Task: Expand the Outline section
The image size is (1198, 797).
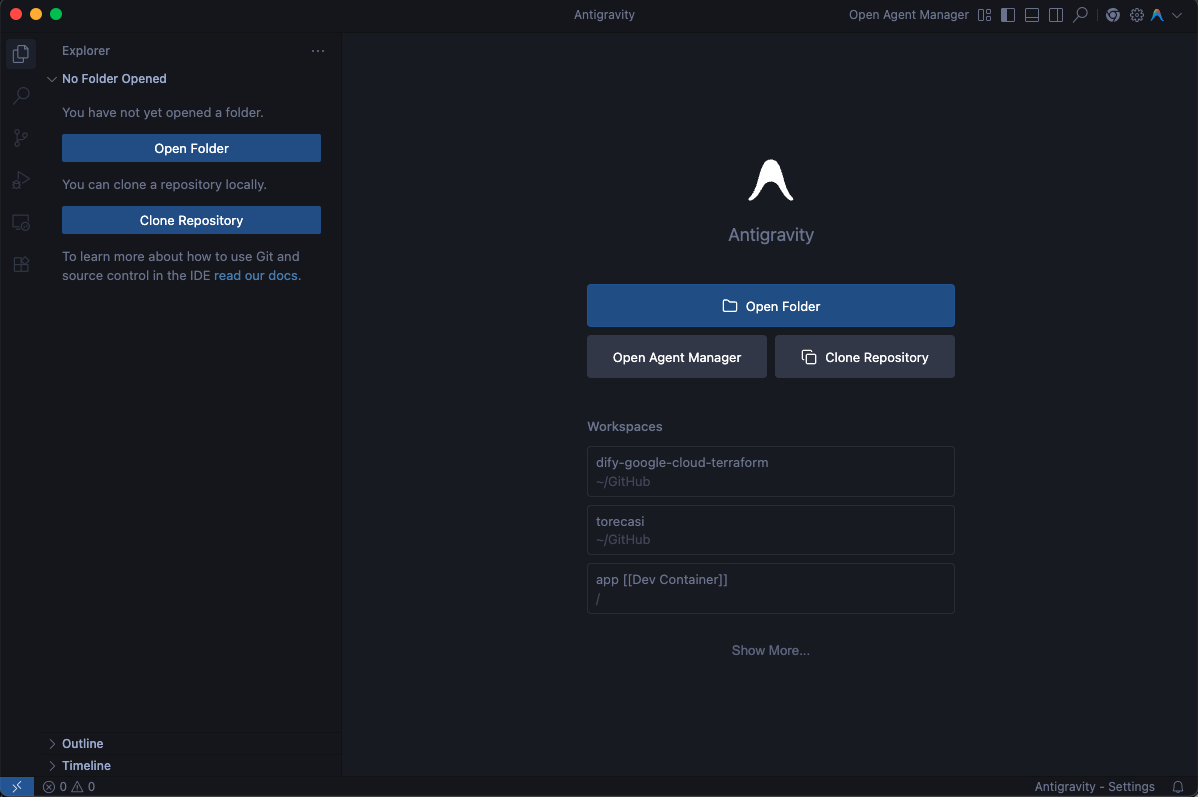Action: [x=52, y=744]
